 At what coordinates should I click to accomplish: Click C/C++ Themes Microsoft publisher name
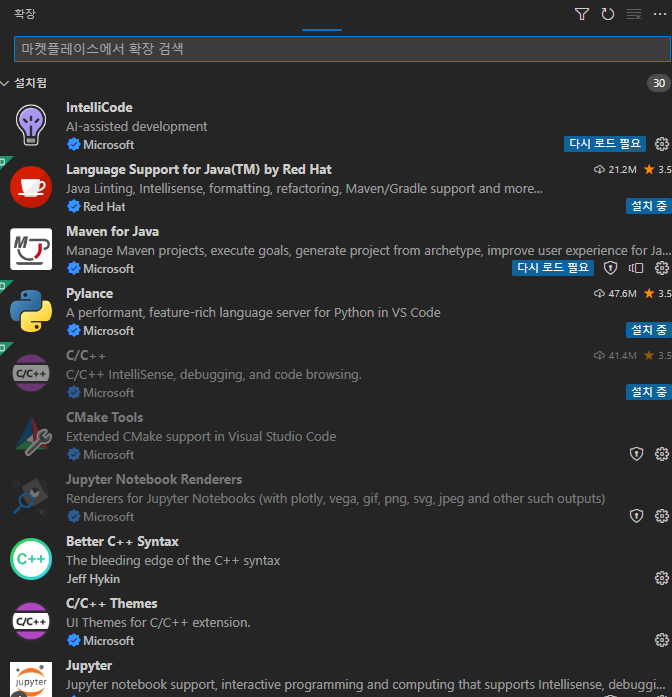click(108, 641)
